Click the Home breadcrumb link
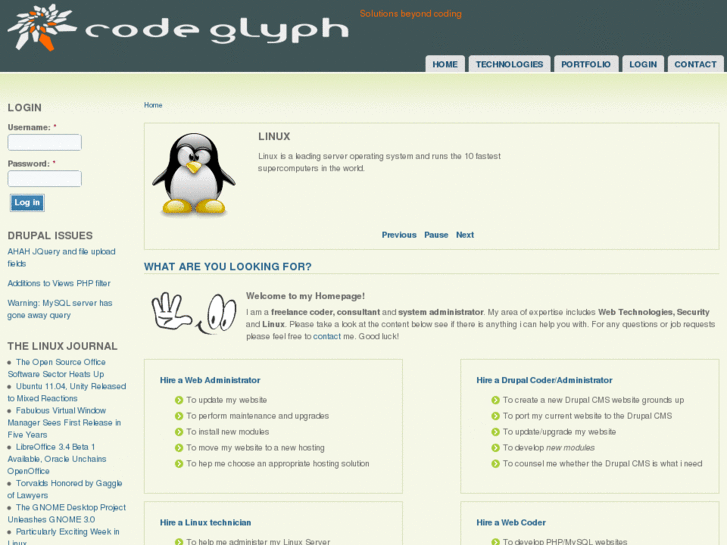Screen dimensions: 727x545 click(153, 105)
